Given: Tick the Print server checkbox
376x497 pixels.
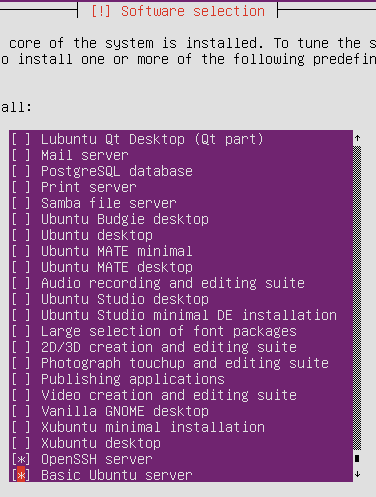Looking at the screenshot, I should [21, 187].
